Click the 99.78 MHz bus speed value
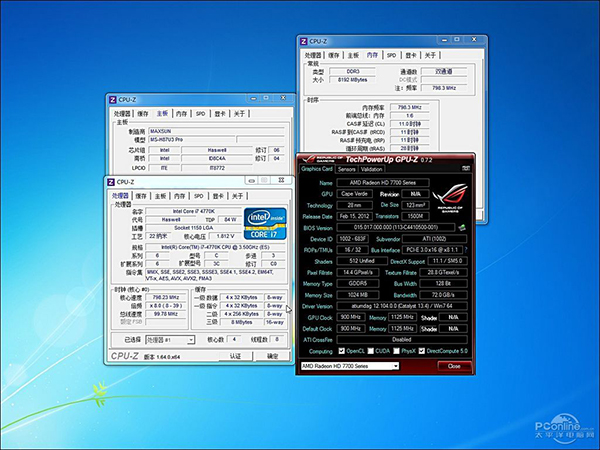600x450 pixels. coord(166,314)
